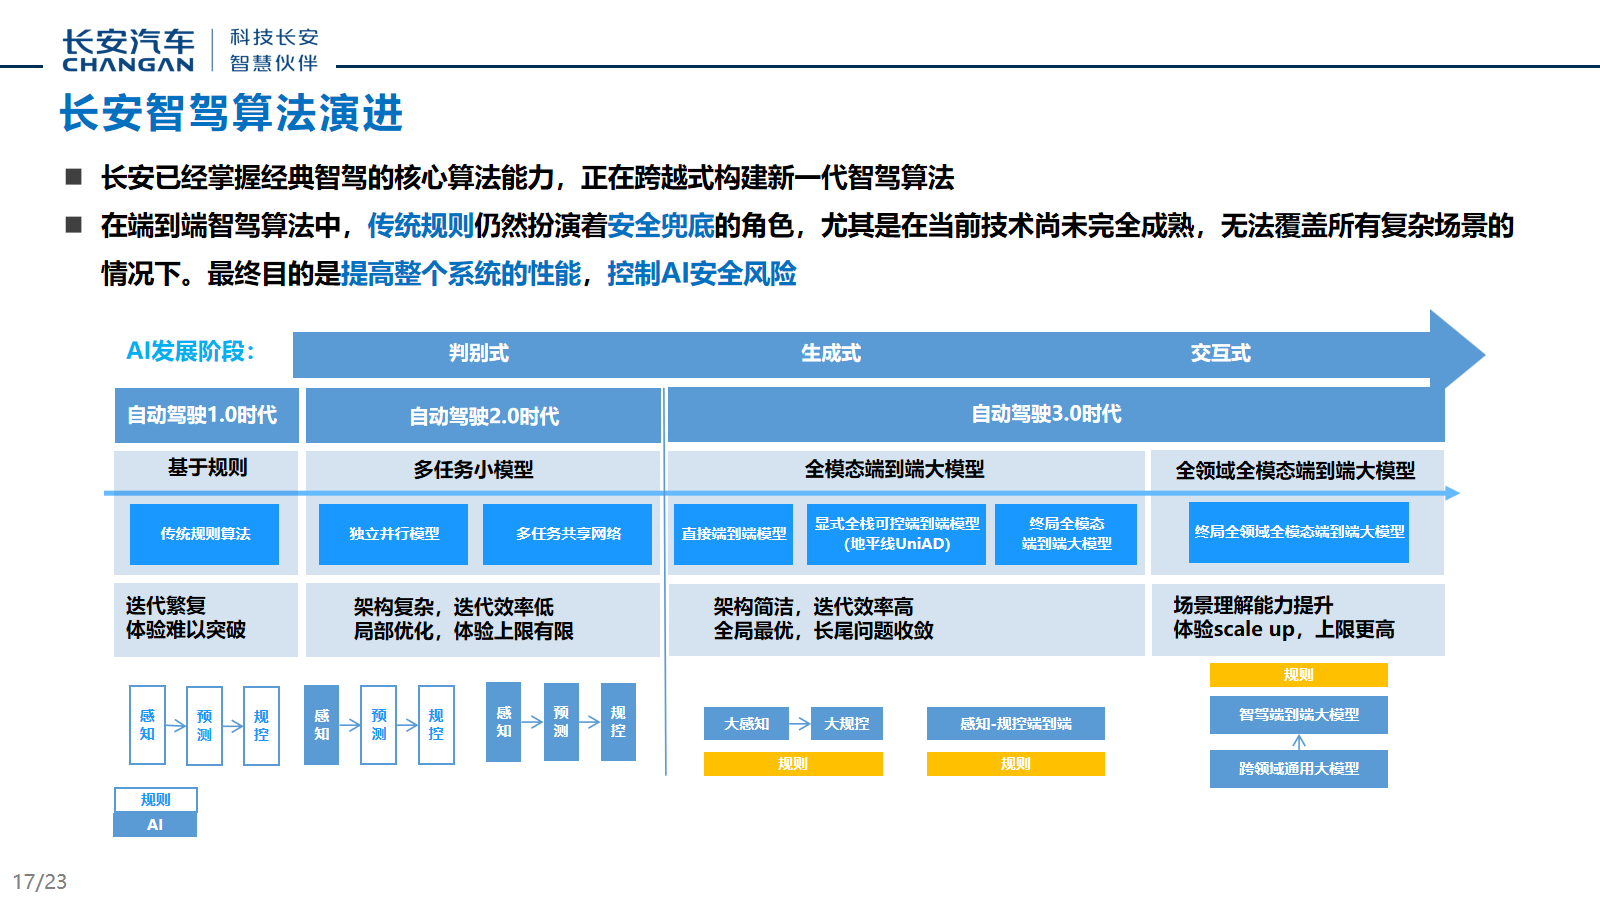Click the 自动驾驶1.0时代 header
The width and height of the screenshot is (1600, 900).
point(206,415)
